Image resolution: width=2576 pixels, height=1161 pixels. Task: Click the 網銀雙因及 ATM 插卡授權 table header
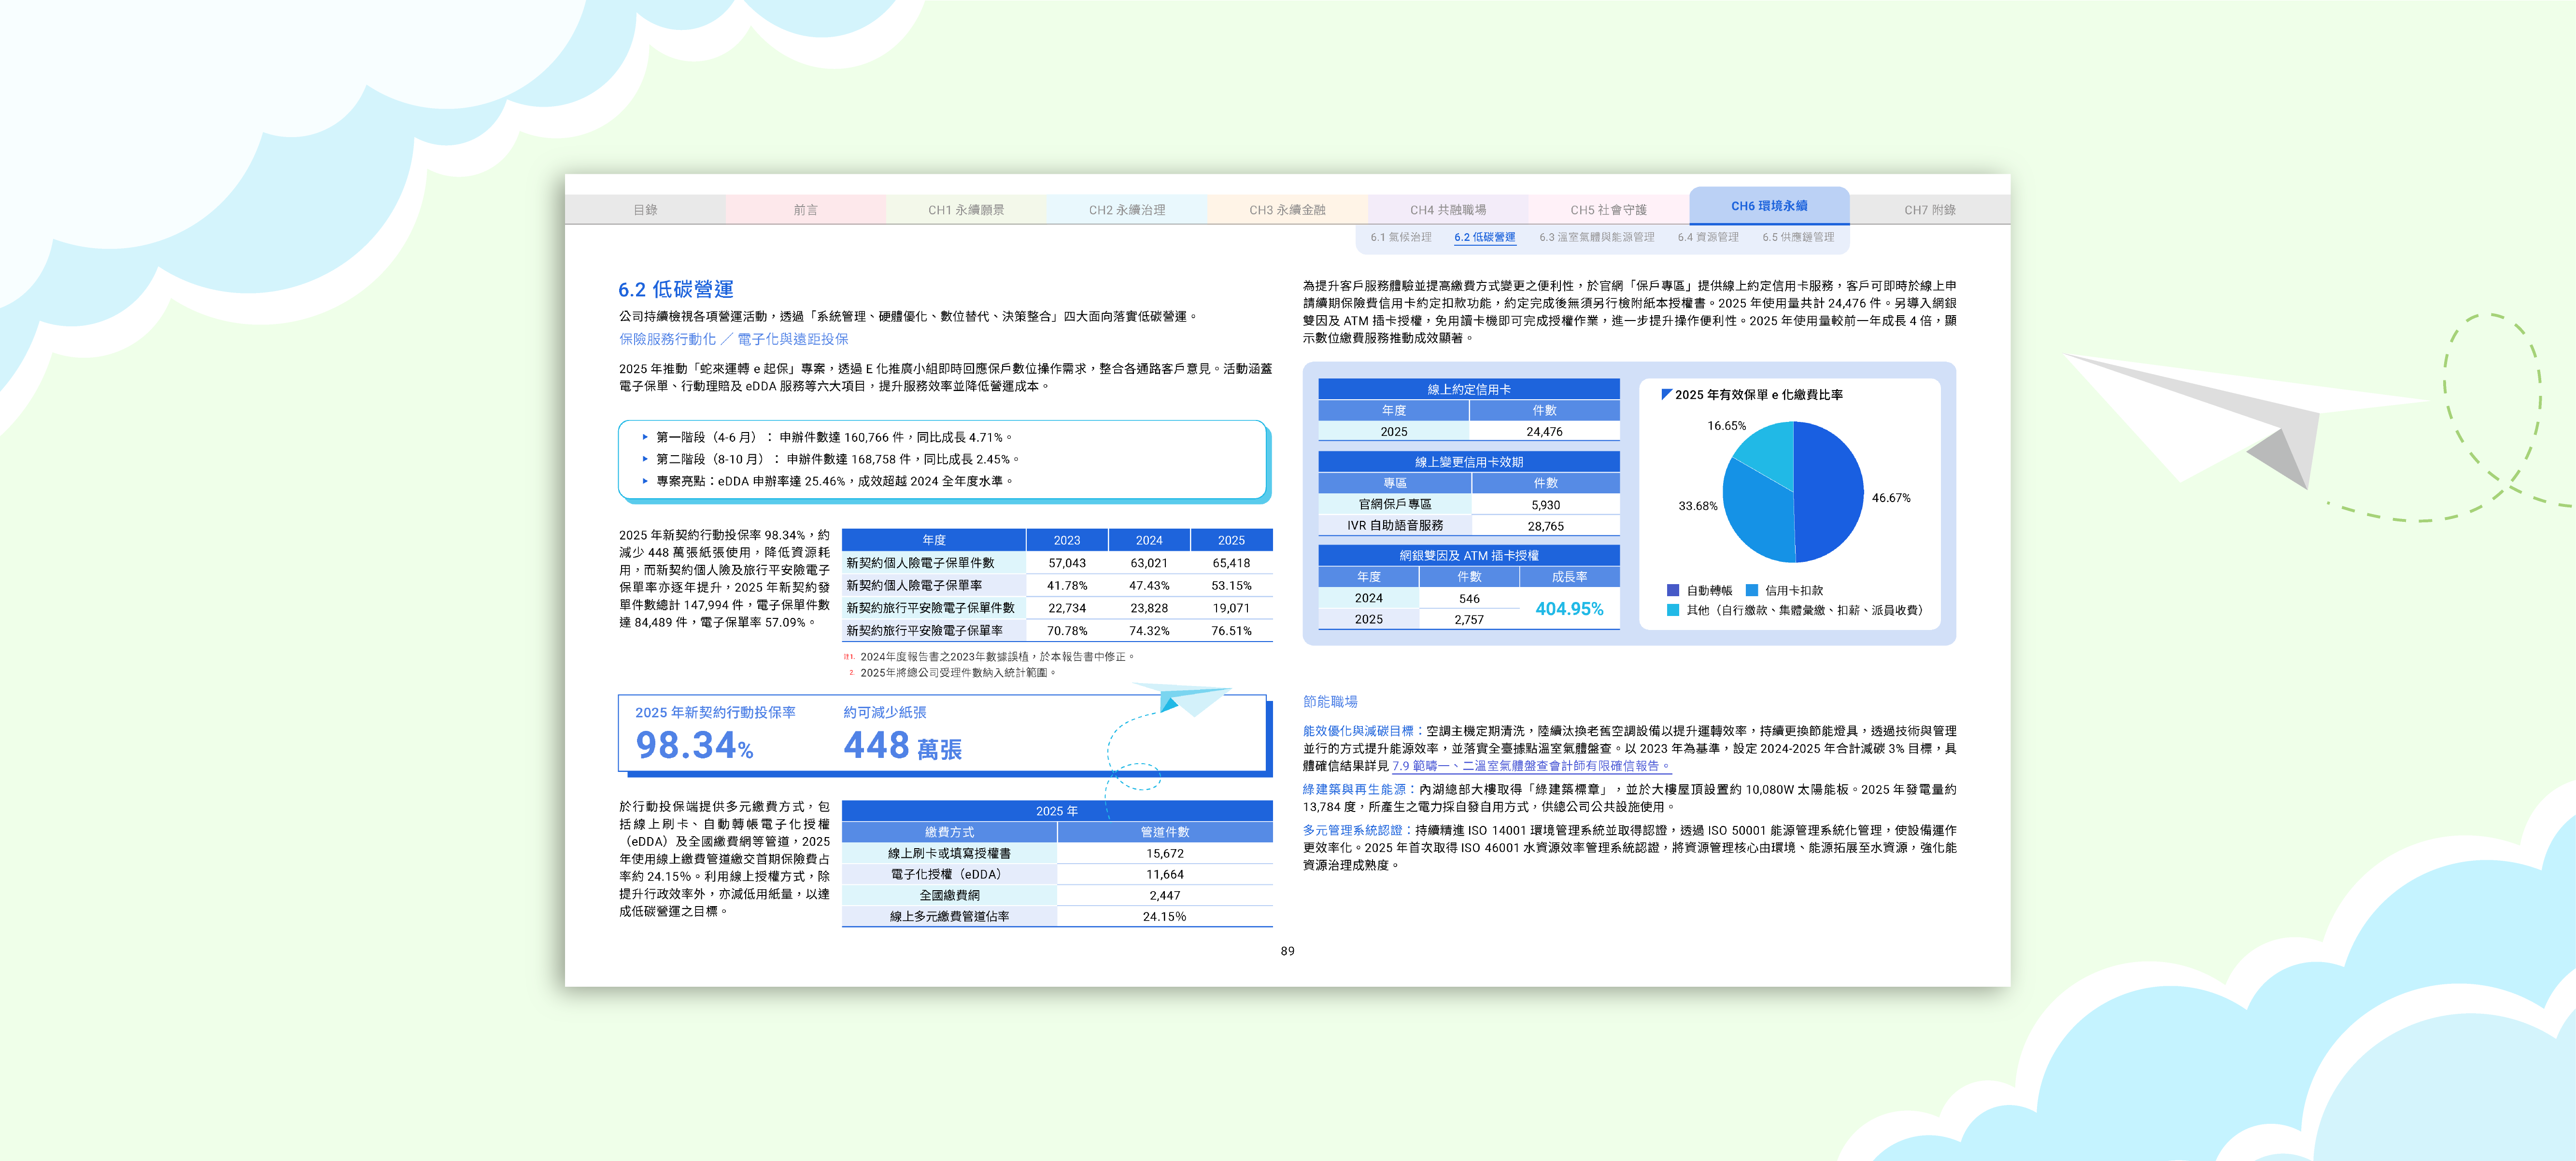click(x=1469, y=556)
